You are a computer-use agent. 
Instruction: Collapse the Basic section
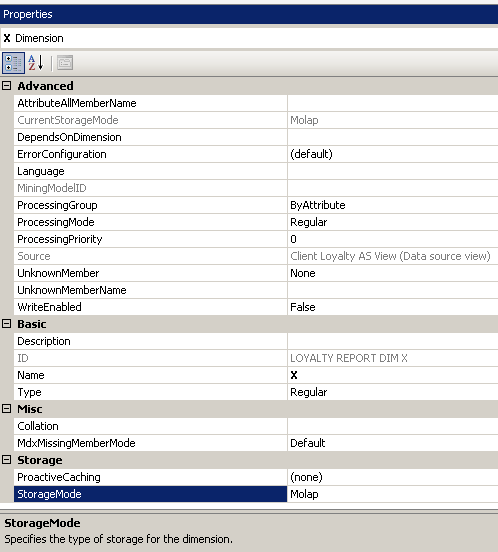tap(7, 324)
